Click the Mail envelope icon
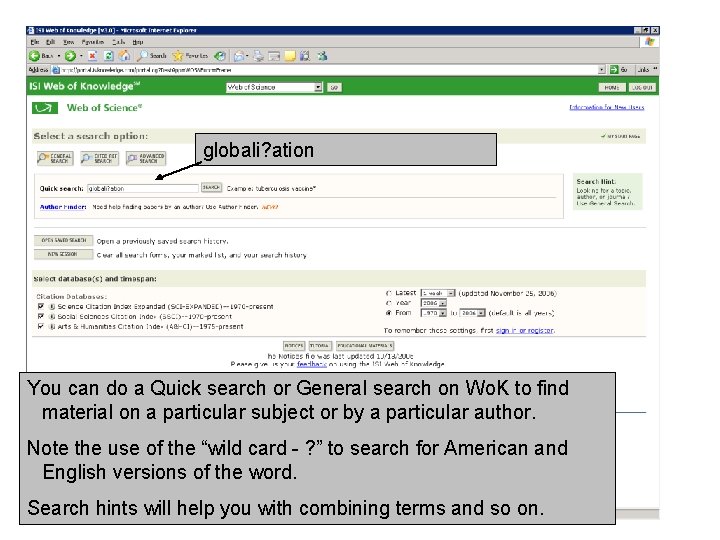 click(x=239, y=56)
